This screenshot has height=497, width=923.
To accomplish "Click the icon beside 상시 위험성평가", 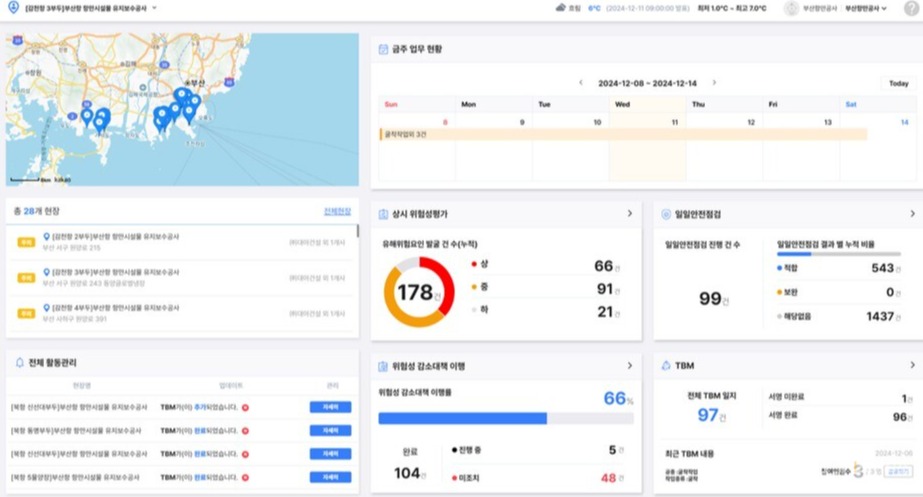I will tap(383, 214).
